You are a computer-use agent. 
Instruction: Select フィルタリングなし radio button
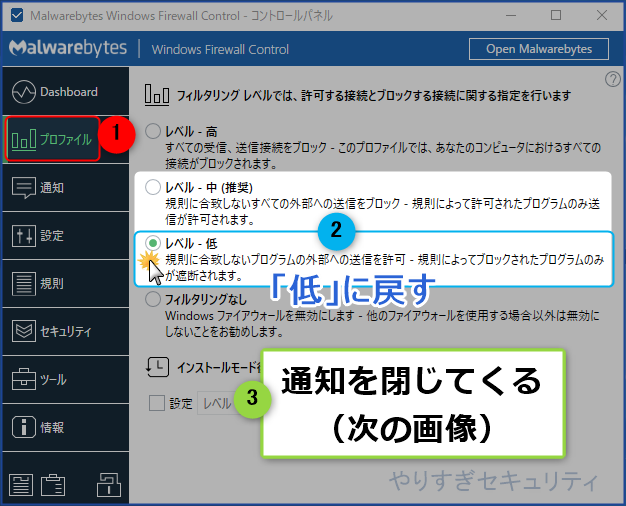tap(153, 299)
